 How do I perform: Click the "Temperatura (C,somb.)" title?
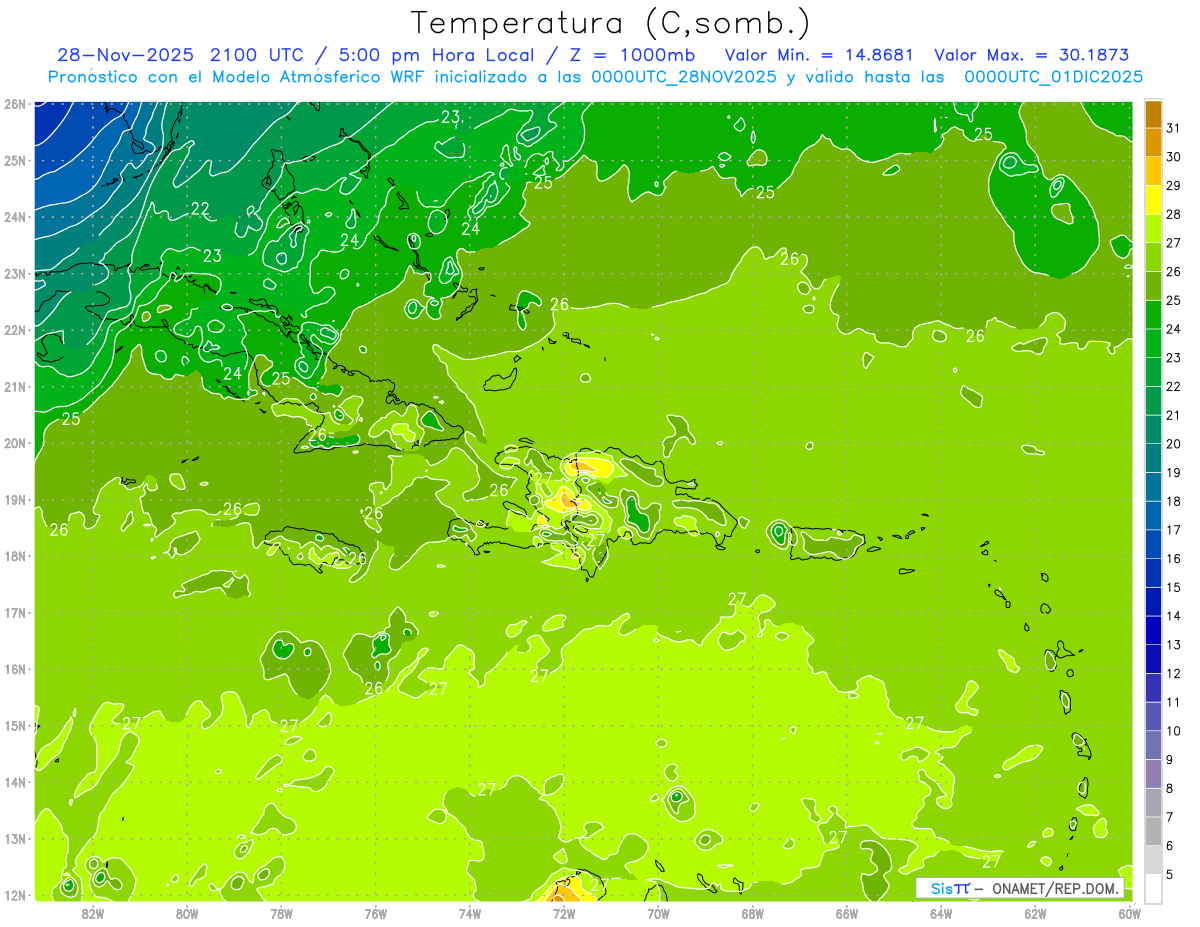(x=611, y=23)
